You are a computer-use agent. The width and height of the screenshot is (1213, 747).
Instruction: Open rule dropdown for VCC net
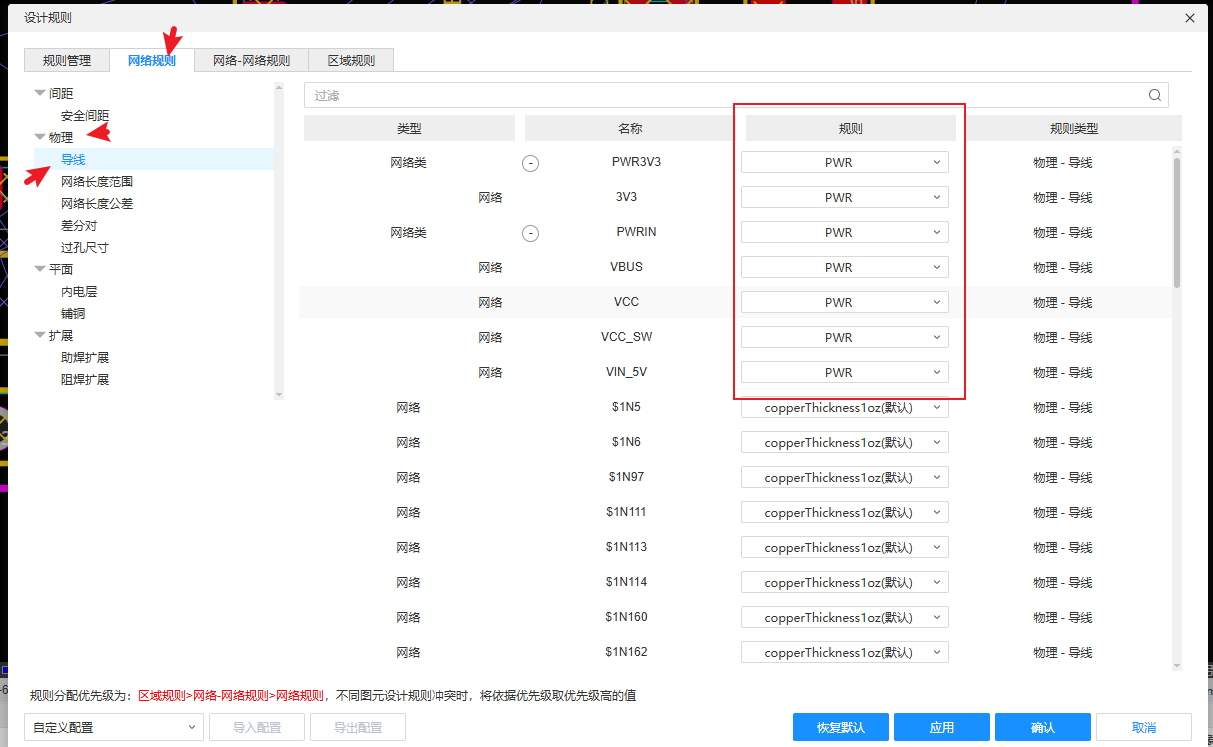click(845, 302)
